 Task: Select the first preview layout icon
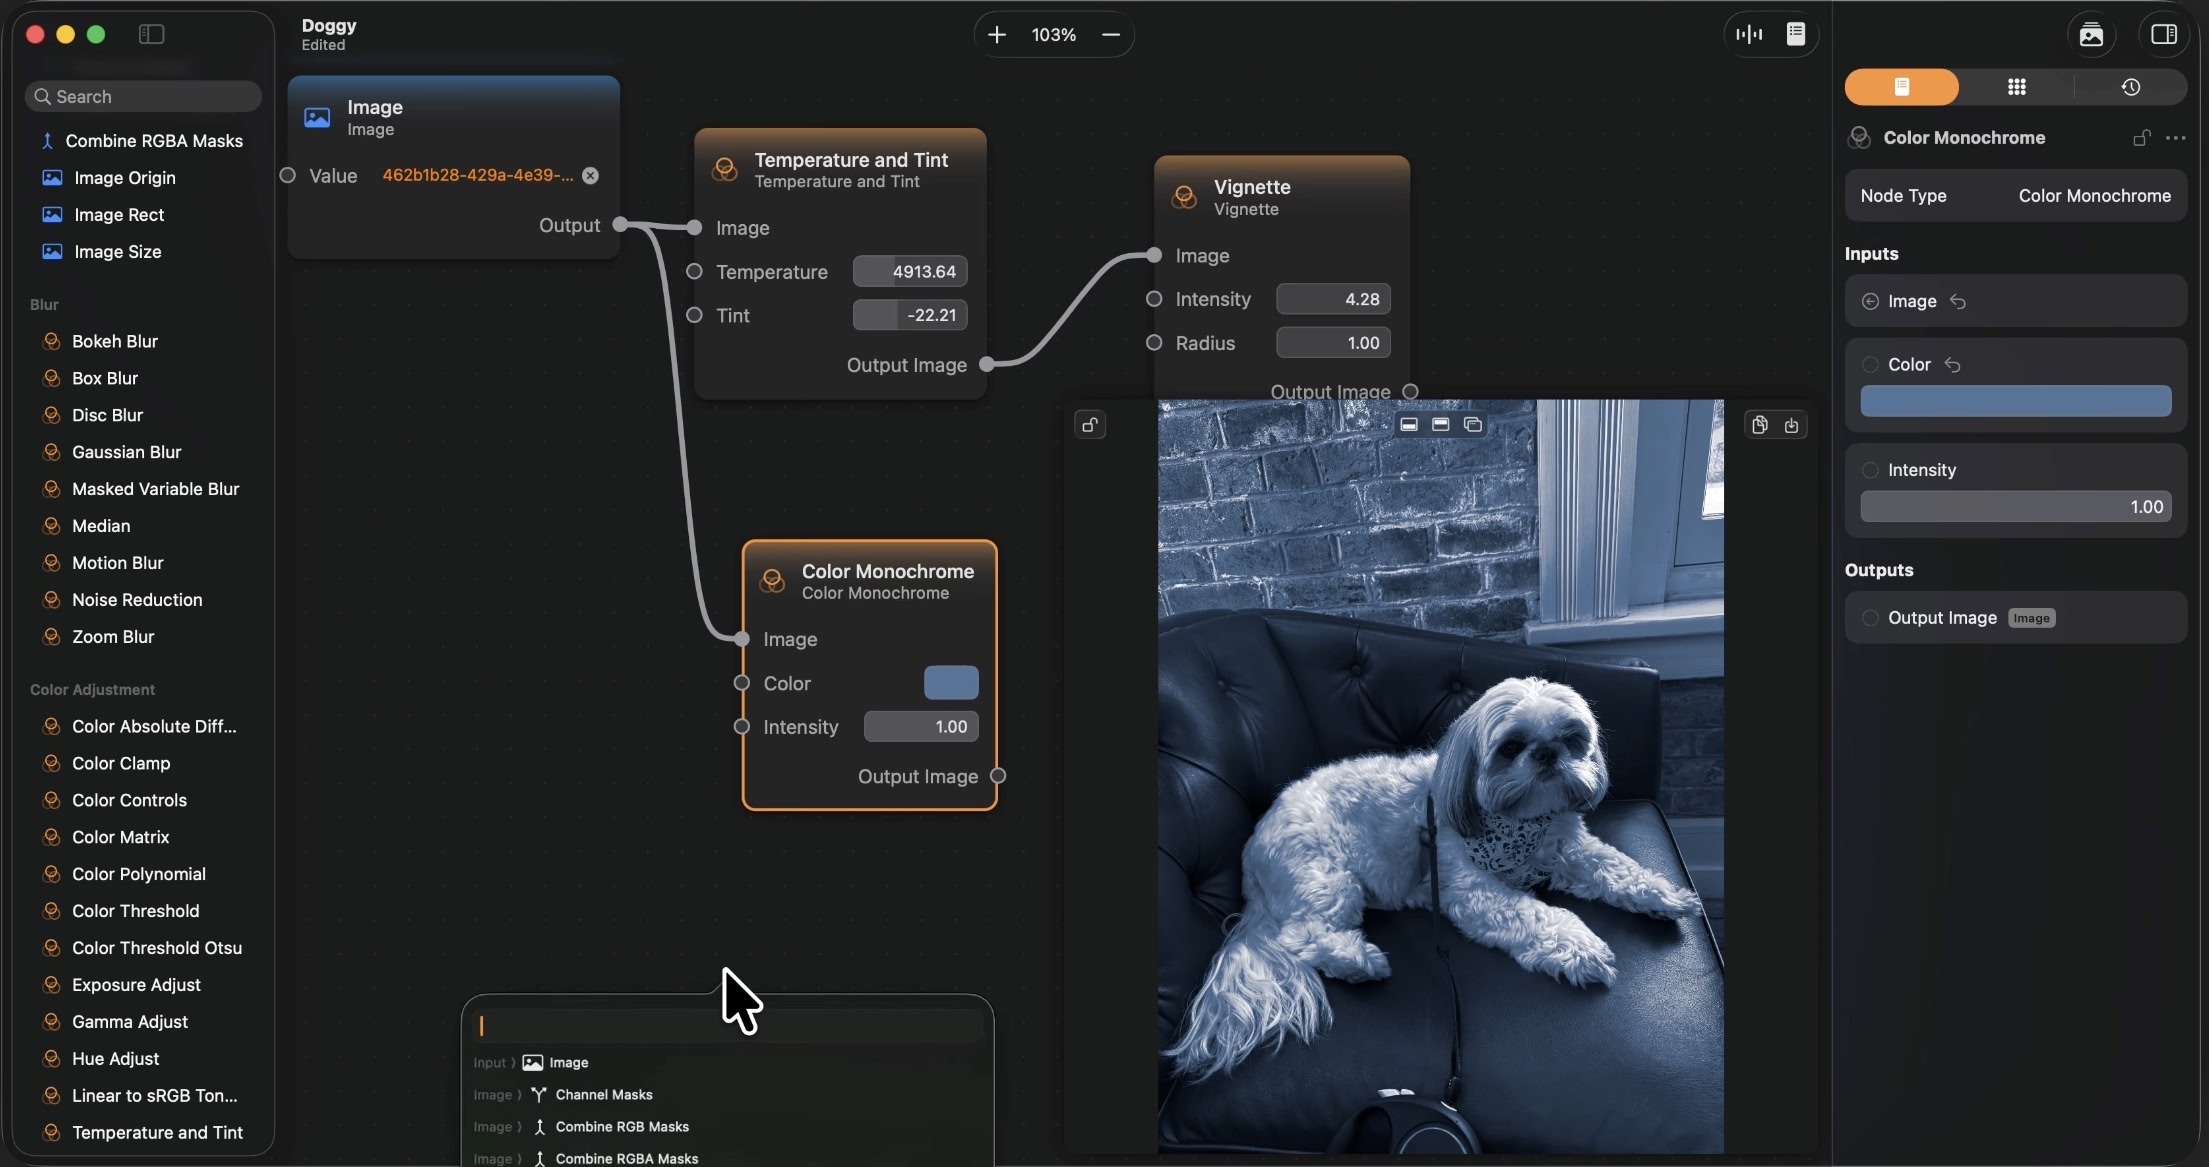pos(1409,424)
